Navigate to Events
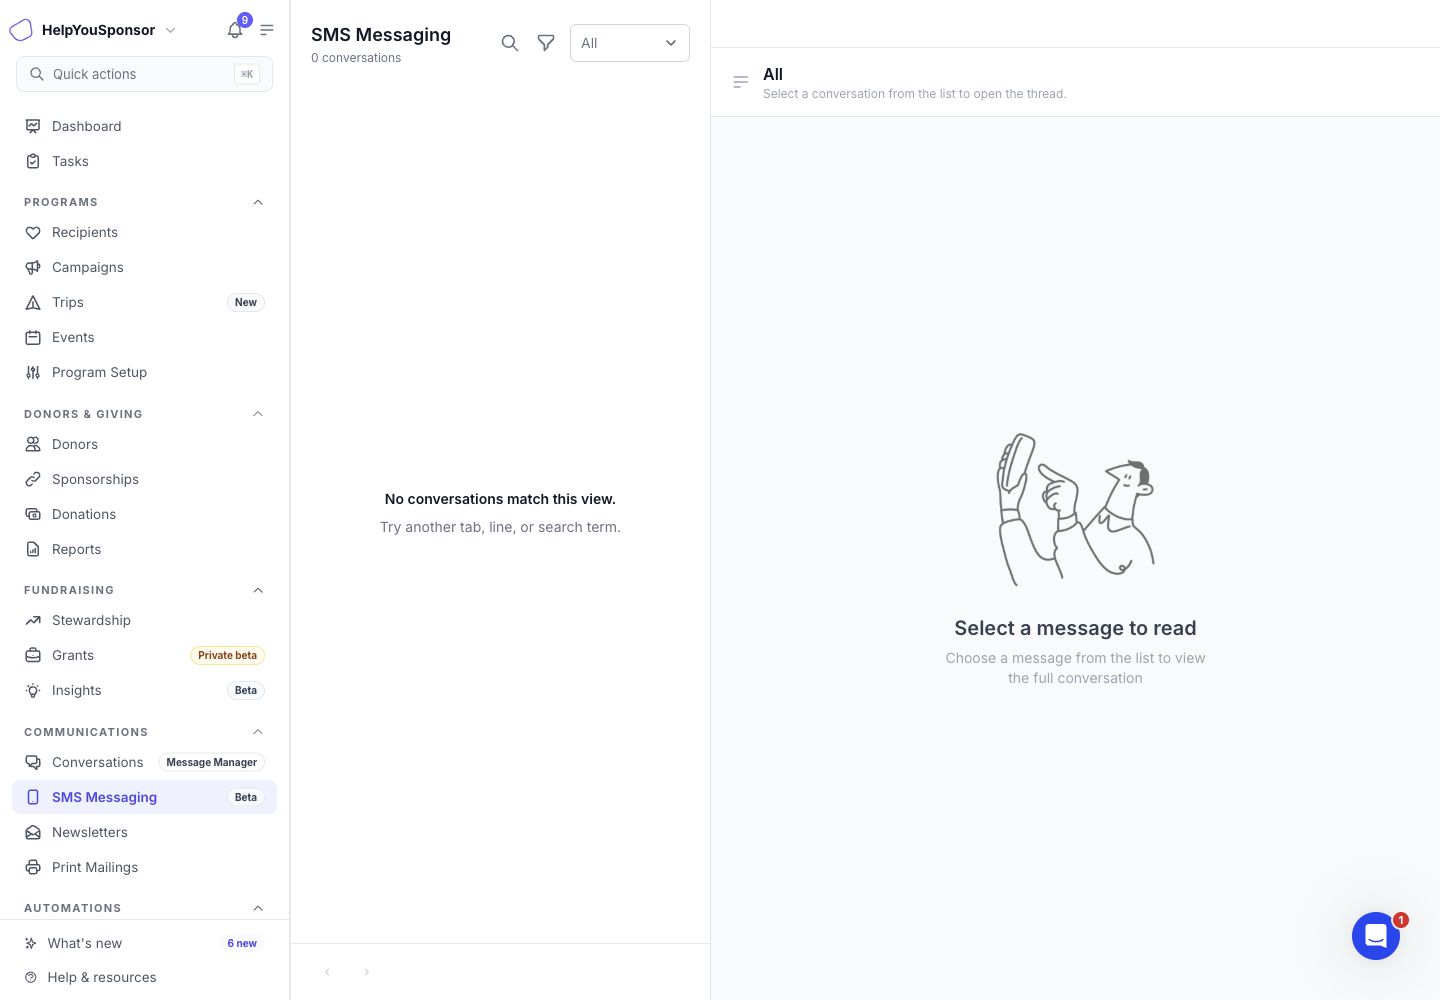Viewport: 1440px width, 1000px height. (144, 337)
